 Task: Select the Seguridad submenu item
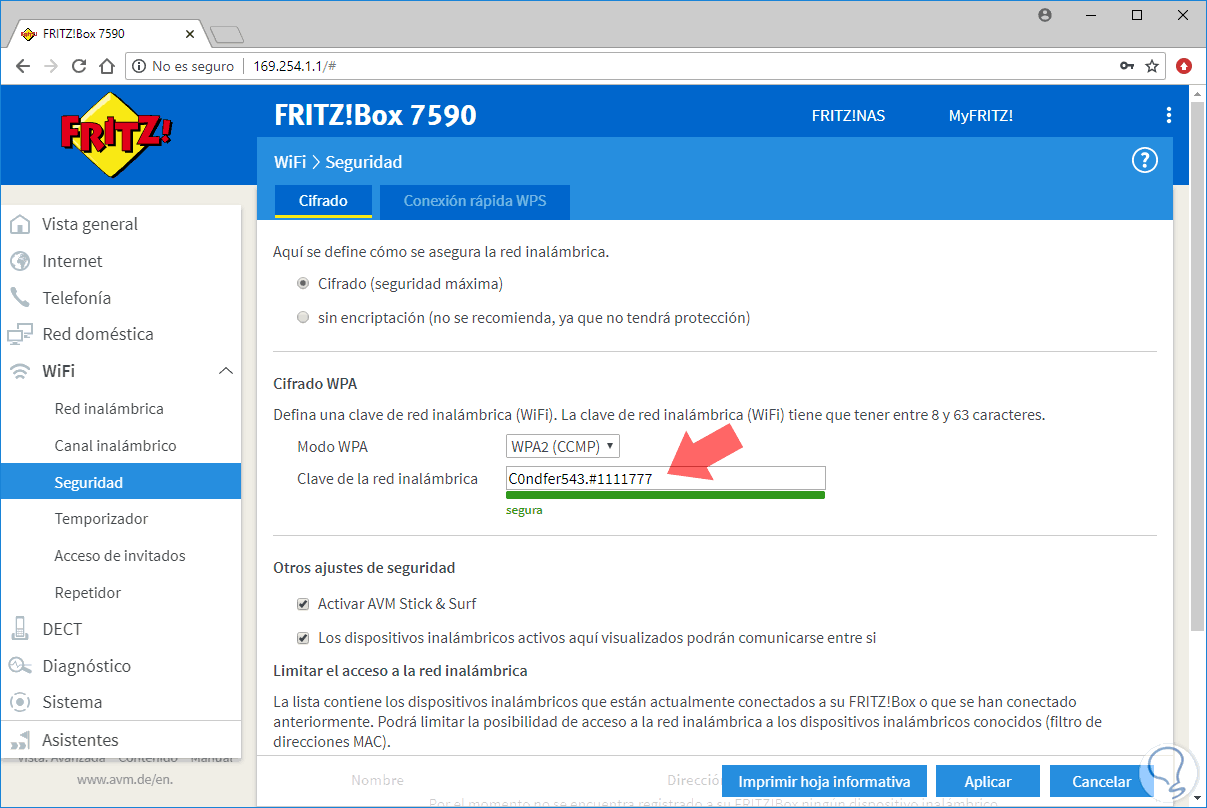click(121, 482)
